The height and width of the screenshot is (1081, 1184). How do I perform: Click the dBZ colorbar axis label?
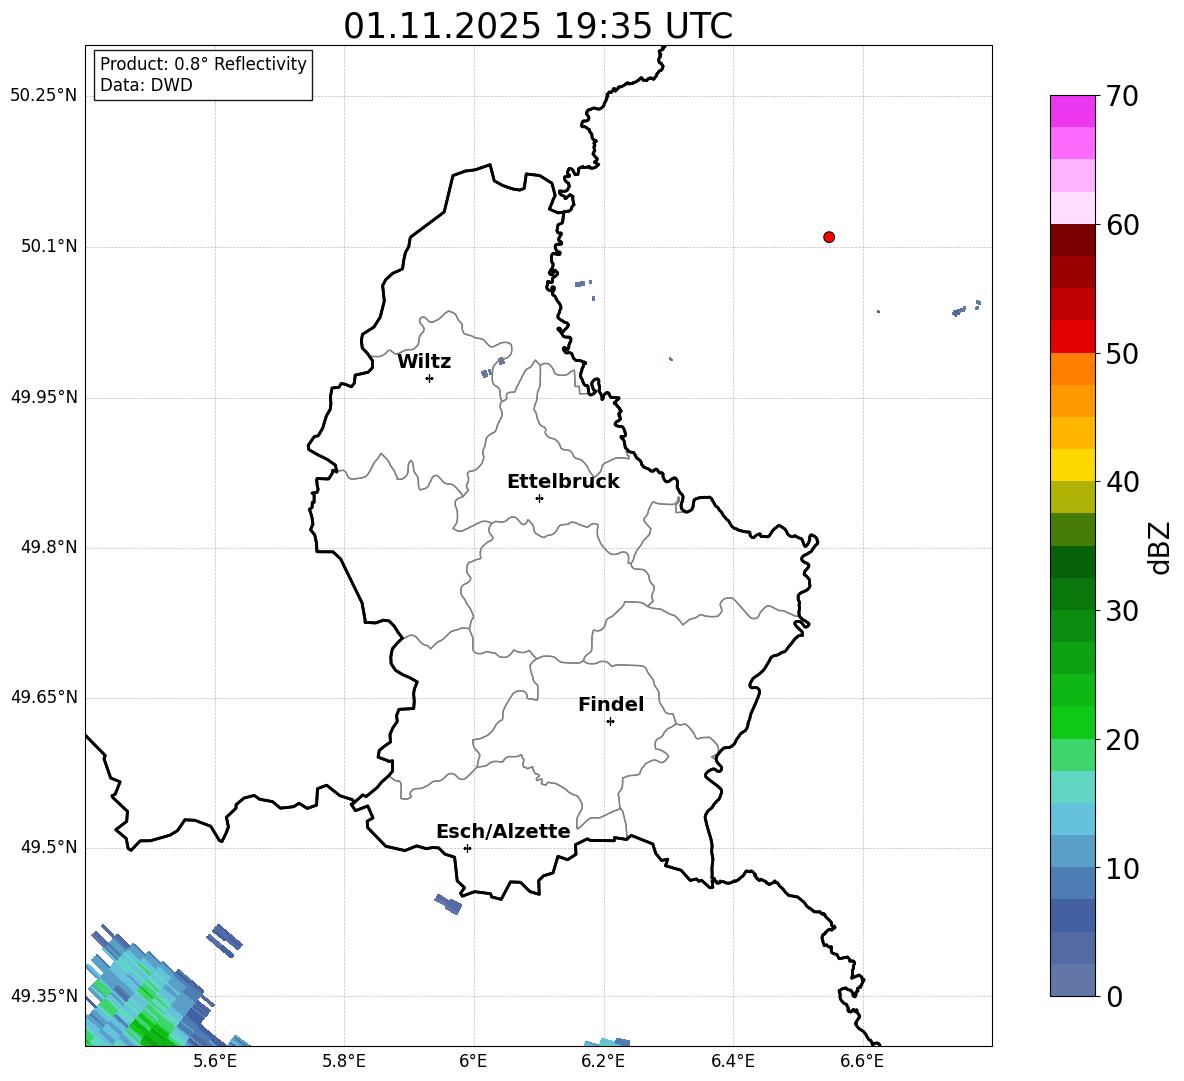(x=1161, y=547)
